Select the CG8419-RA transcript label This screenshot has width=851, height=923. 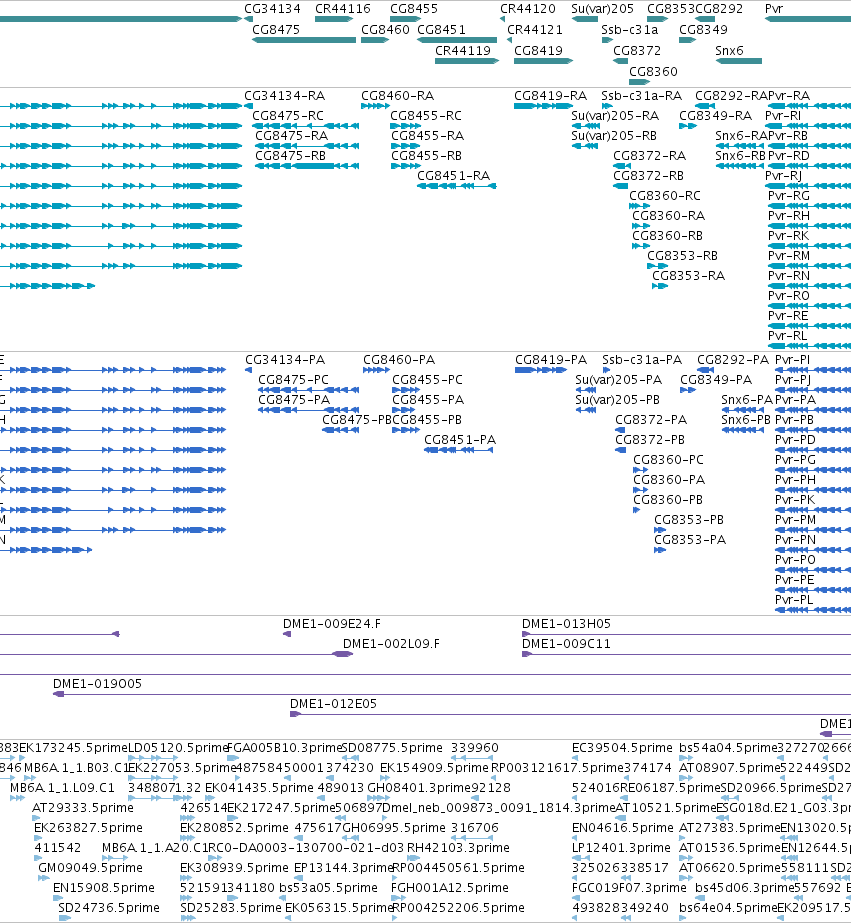(x=550, y=96)
